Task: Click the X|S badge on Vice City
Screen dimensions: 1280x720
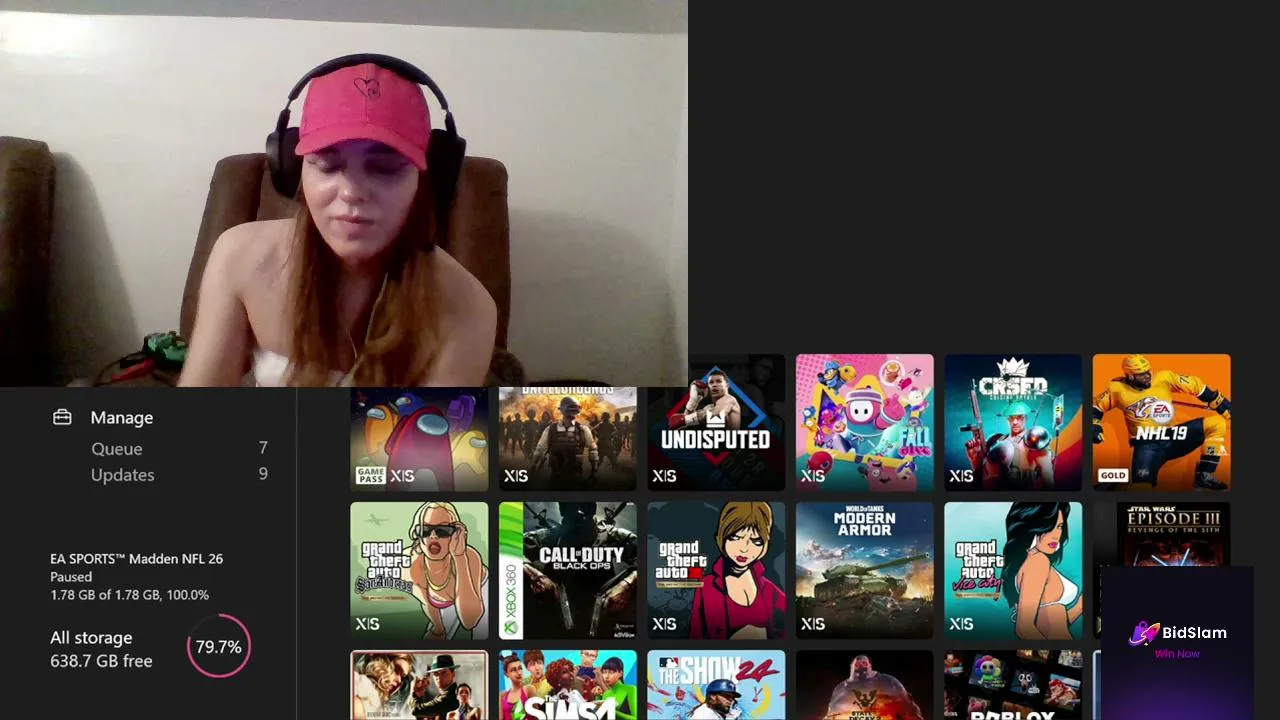Action: [961, 624]
